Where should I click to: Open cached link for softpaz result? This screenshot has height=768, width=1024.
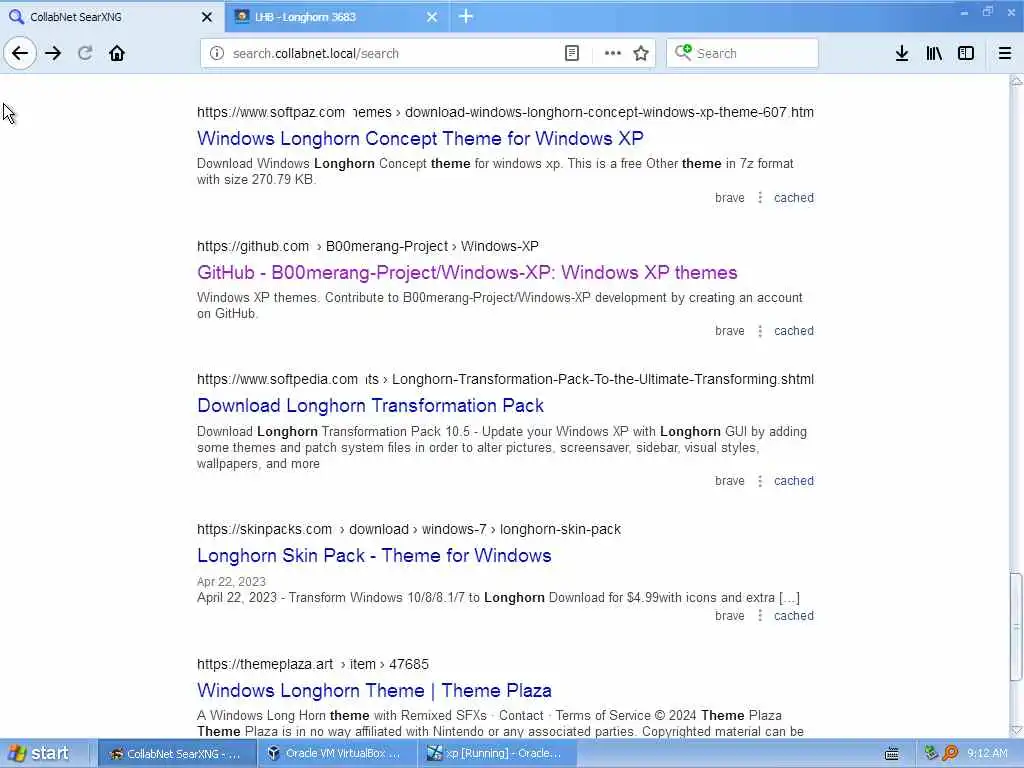click(793, 198)
